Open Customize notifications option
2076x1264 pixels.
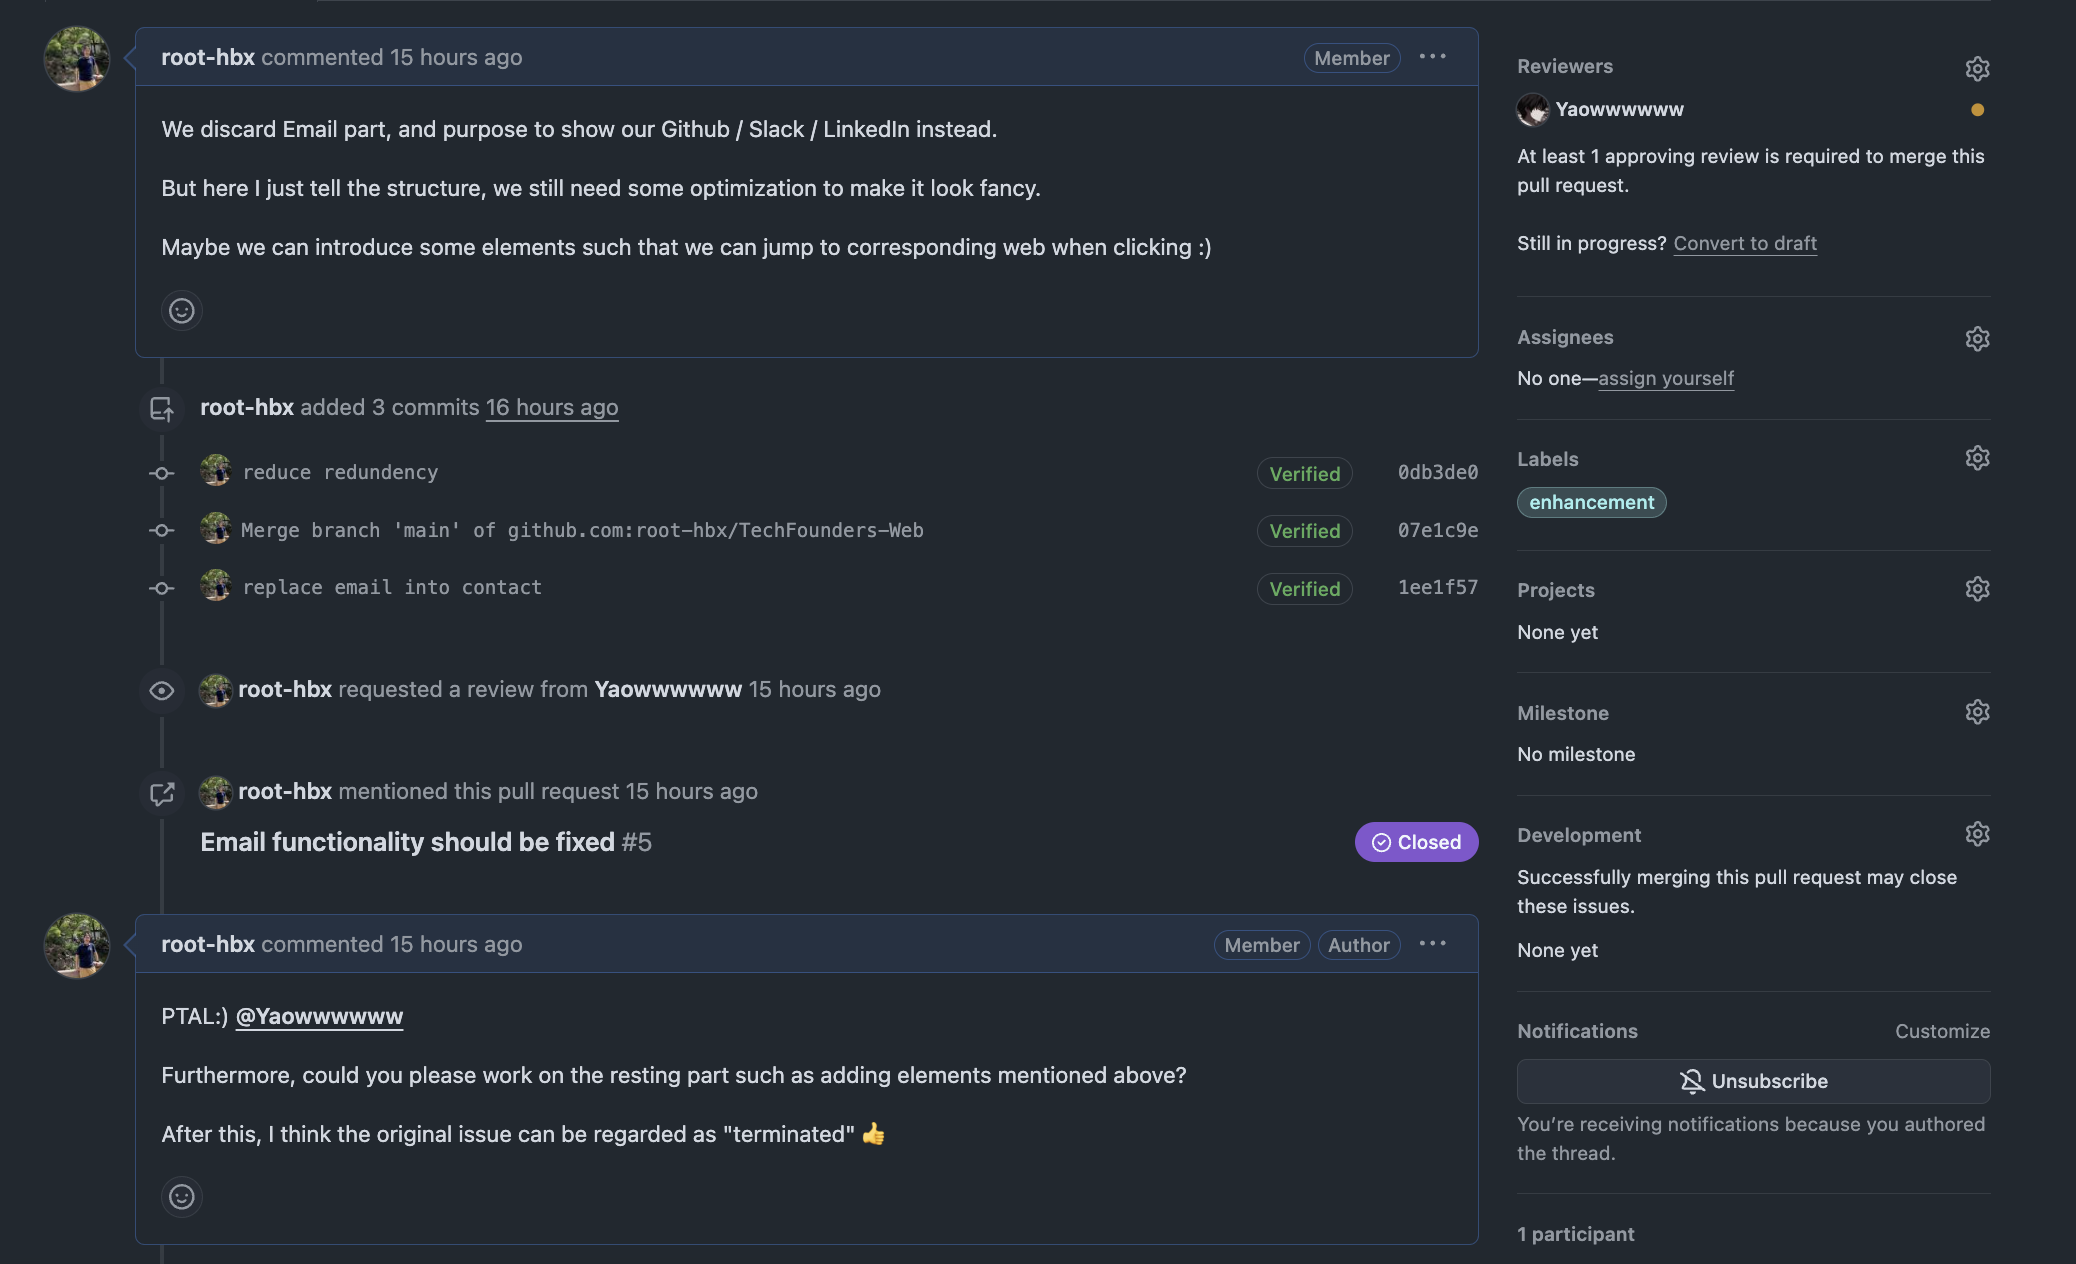click(1942, 1031)
